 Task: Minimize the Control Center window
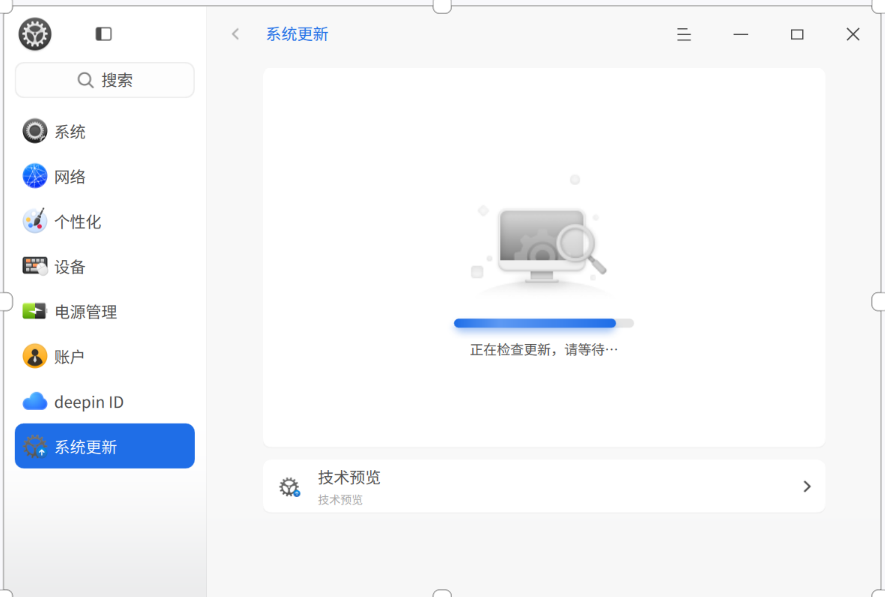click(x=741, y=34)
